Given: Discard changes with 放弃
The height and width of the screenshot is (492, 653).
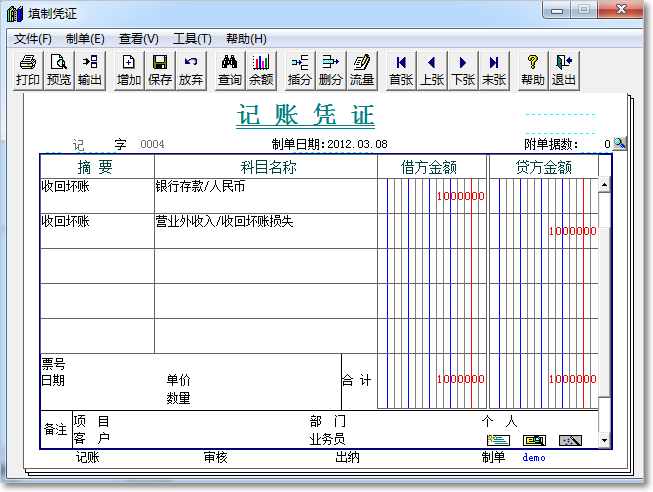Looking at the screenshot, I should [191, 70].
